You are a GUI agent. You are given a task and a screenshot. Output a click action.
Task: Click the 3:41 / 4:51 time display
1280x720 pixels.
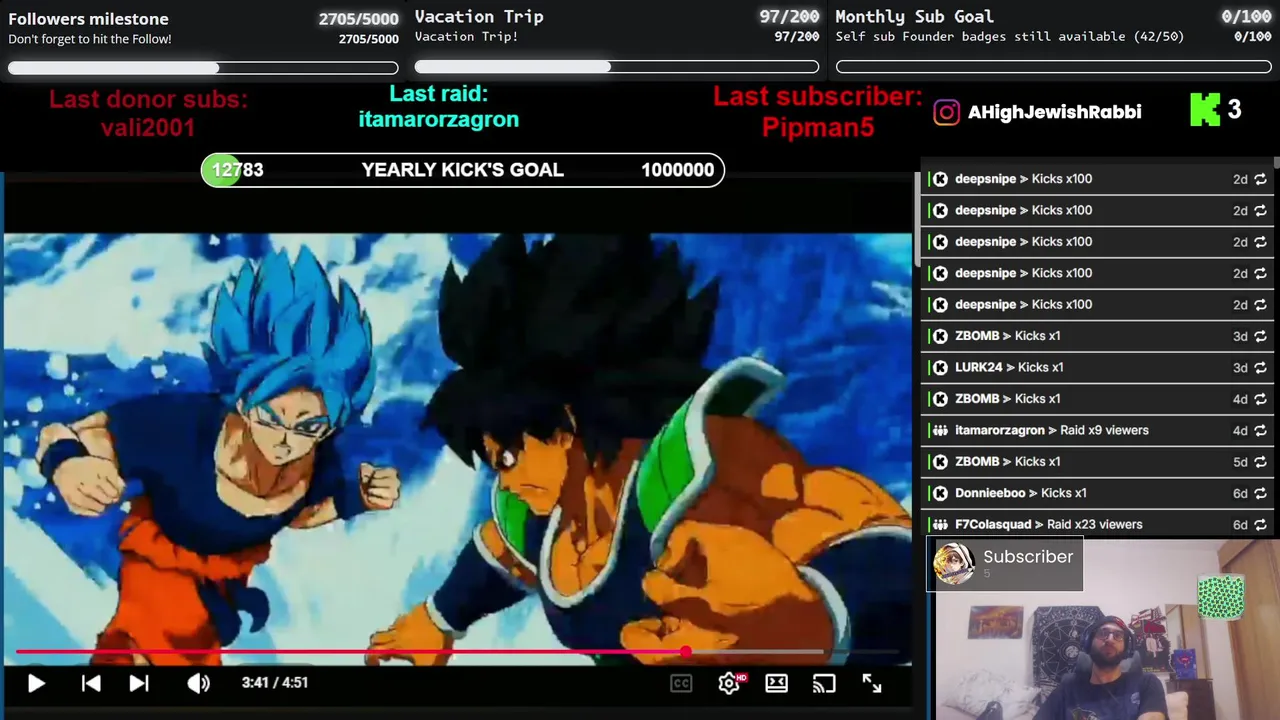[275, 683]
